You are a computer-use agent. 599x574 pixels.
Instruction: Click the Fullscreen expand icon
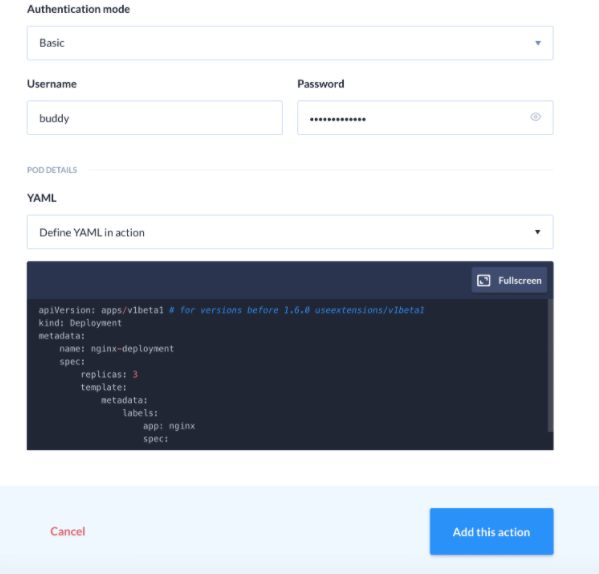coord(483,280)
